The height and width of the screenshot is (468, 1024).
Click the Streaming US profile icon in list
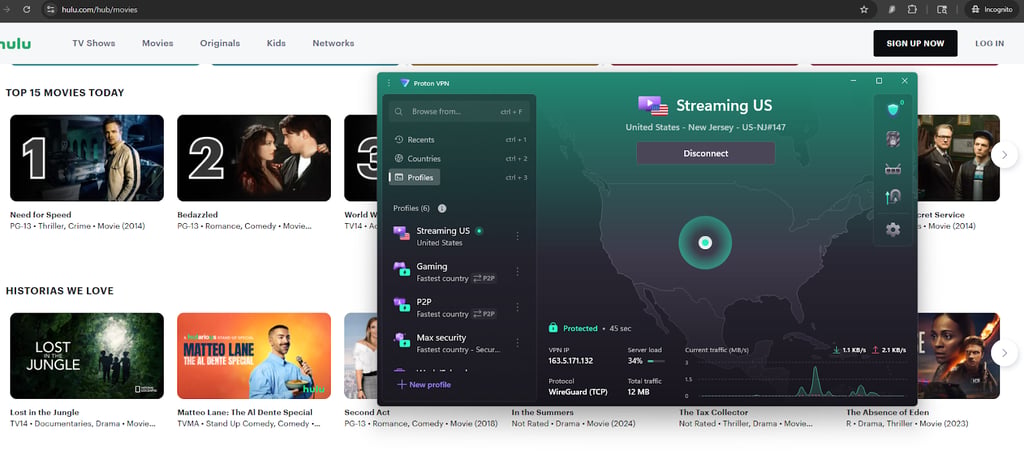click(401, 233)
